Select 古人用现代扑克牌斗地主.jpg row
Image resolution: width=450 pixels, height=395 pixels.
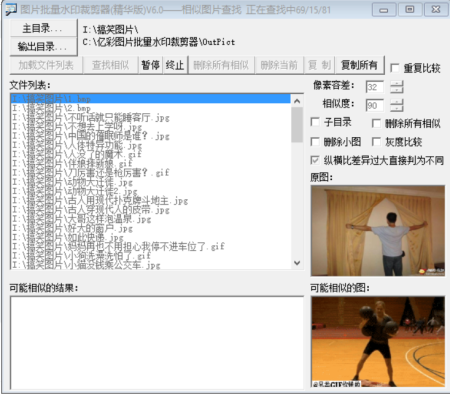coord(151,201)
